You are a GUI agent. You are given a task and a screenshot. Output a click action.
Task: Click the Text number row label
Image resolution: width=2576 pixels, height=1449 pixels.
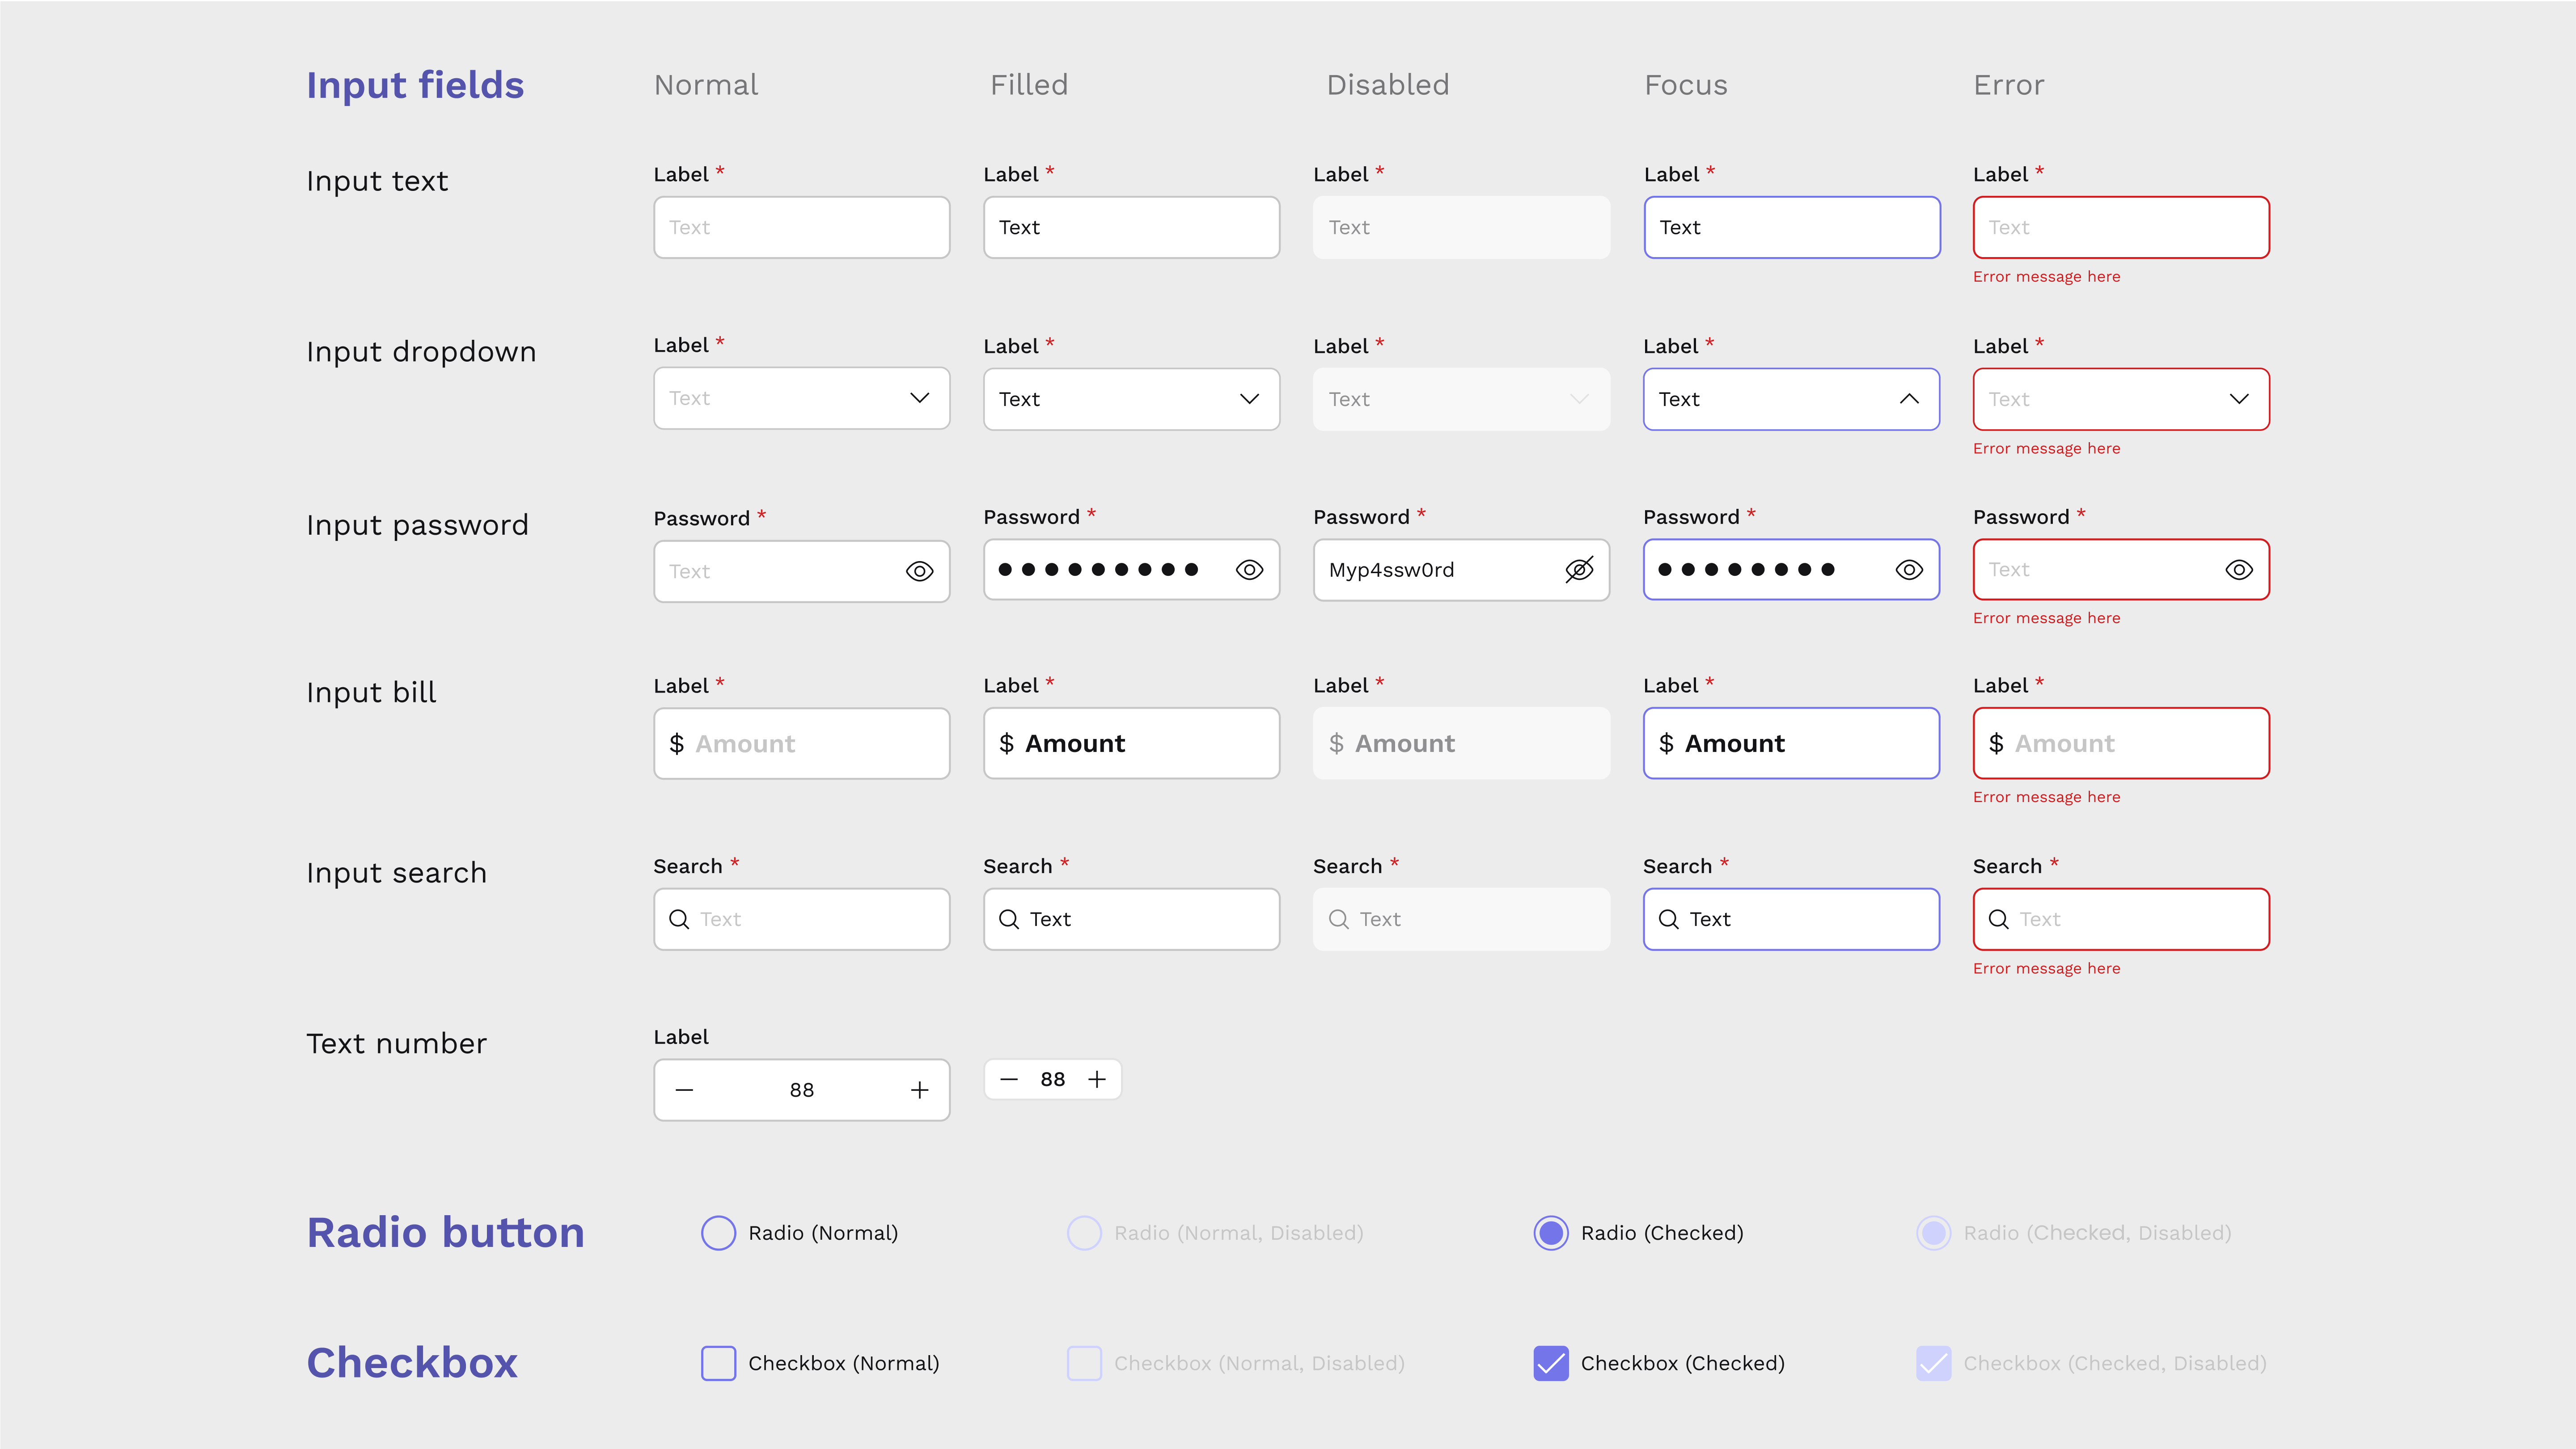pos(396,1044)
